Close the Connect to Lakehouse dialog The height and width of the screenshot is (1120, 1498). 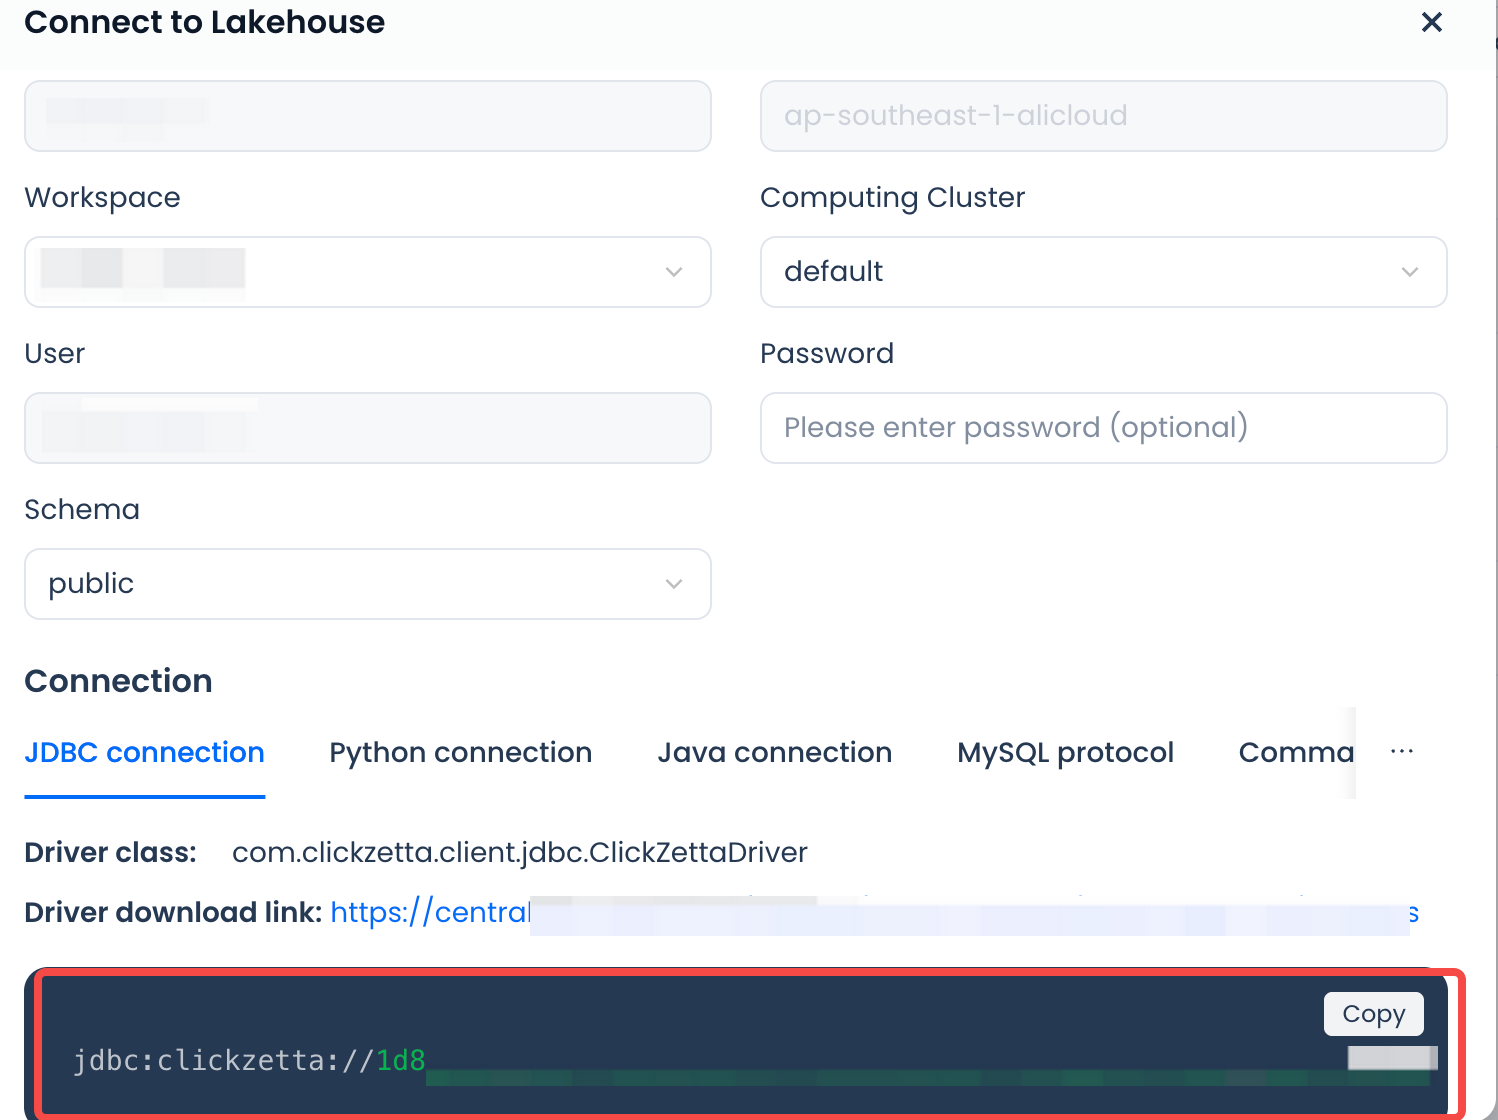(x=1431, y=22)
